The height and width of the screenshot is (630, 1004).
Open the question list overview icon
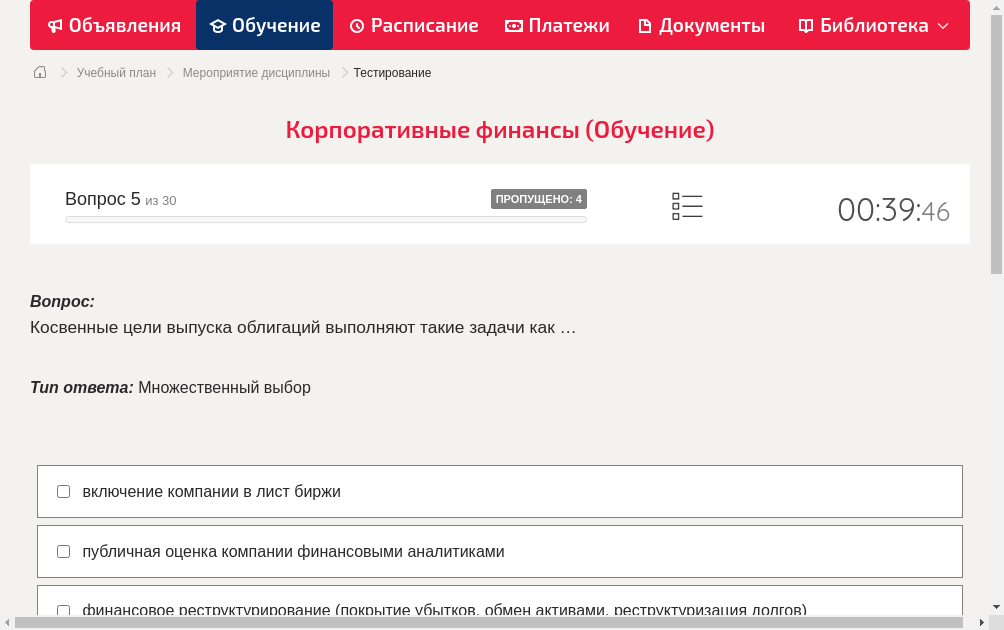click(x=687, y=205)
